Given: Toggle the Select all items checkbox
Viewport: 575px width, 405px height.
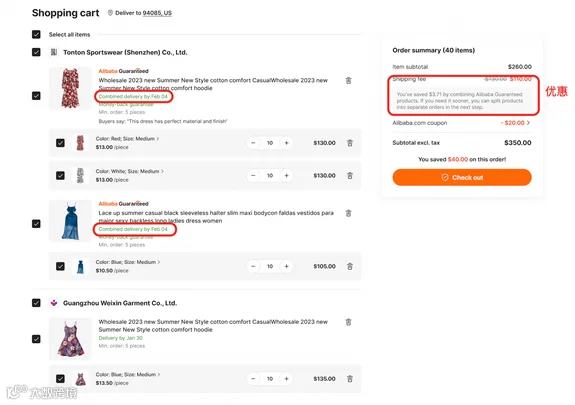Looking at the screenshot, I should point(36,34).
